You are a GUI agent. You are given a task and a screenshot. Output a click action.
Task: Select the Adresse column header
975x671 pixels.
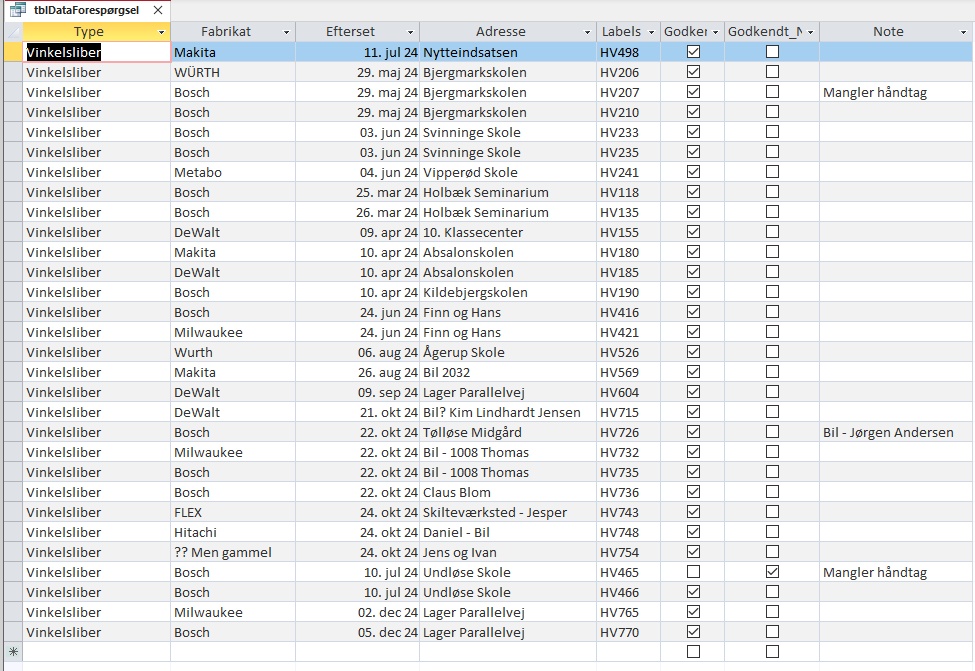501,32
